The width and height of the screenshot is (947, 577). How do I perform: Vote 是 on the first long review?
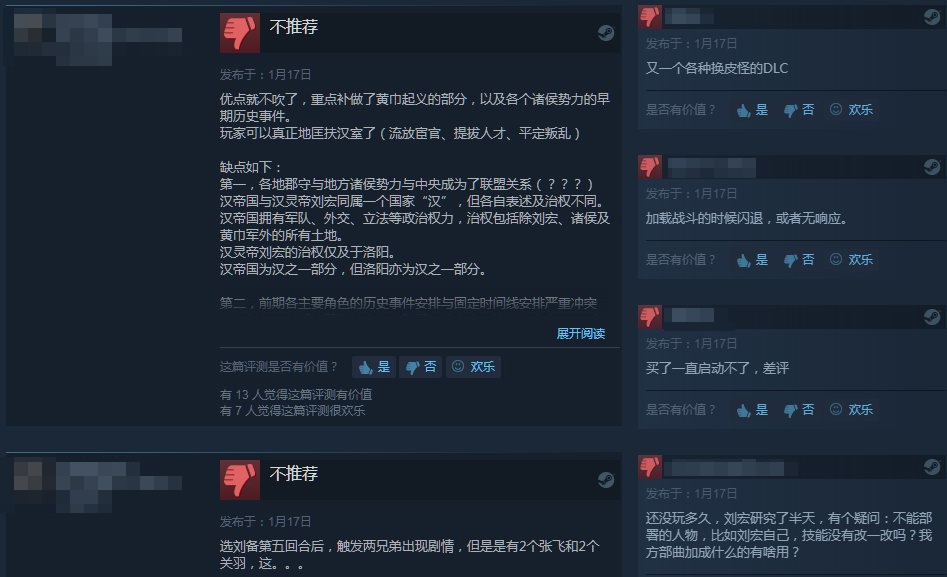pyautogui.click(x=374, y=367)
